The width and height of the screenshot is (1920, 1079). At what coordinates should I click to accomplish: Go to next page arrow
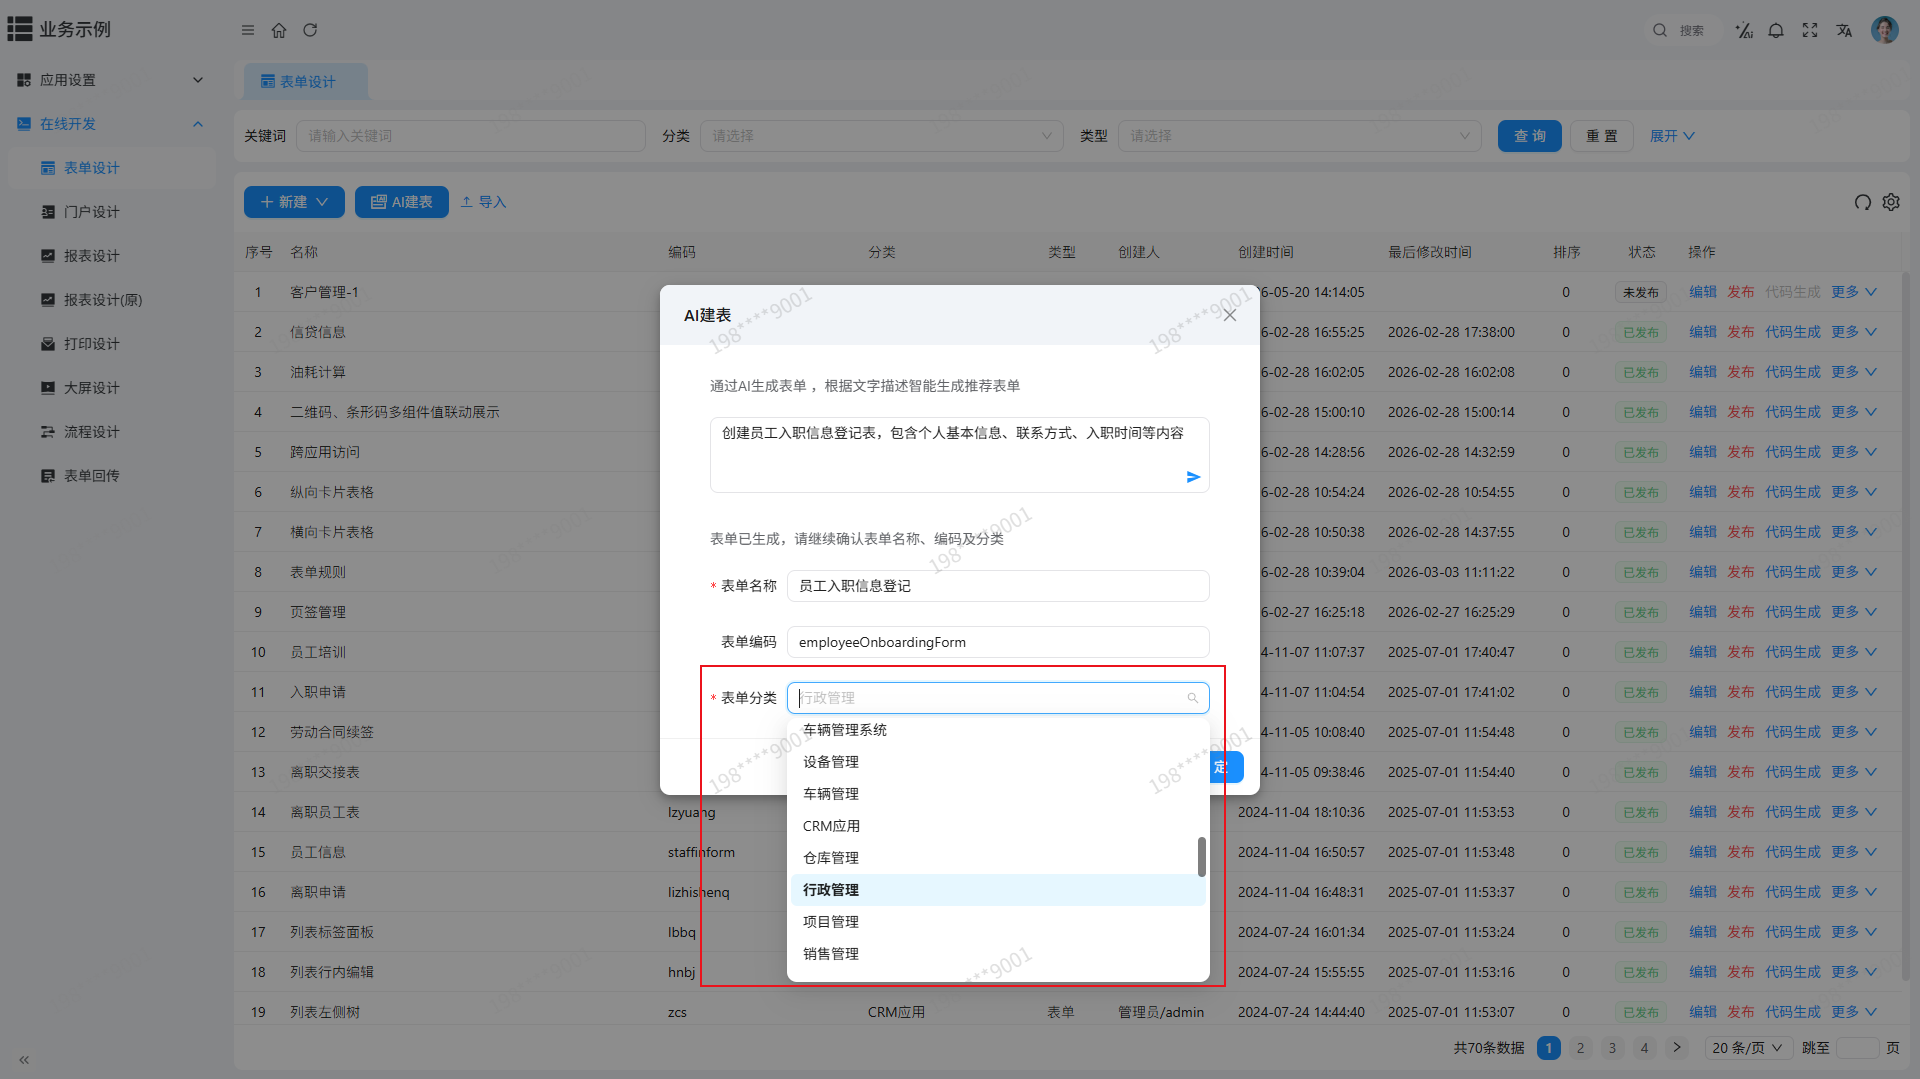pos(1677,1048)
